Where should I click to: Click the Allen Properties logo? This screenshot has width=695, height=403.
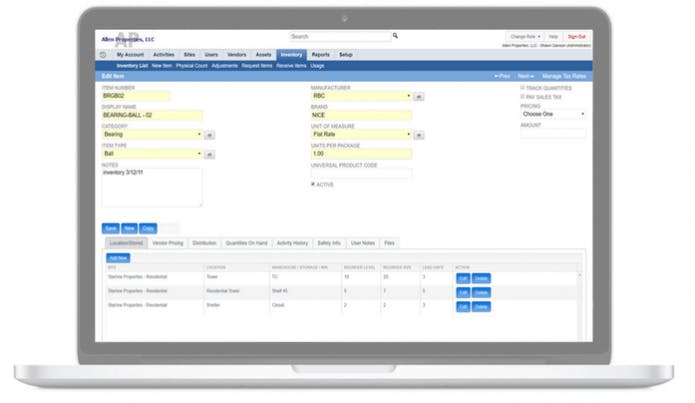point(128,39)
